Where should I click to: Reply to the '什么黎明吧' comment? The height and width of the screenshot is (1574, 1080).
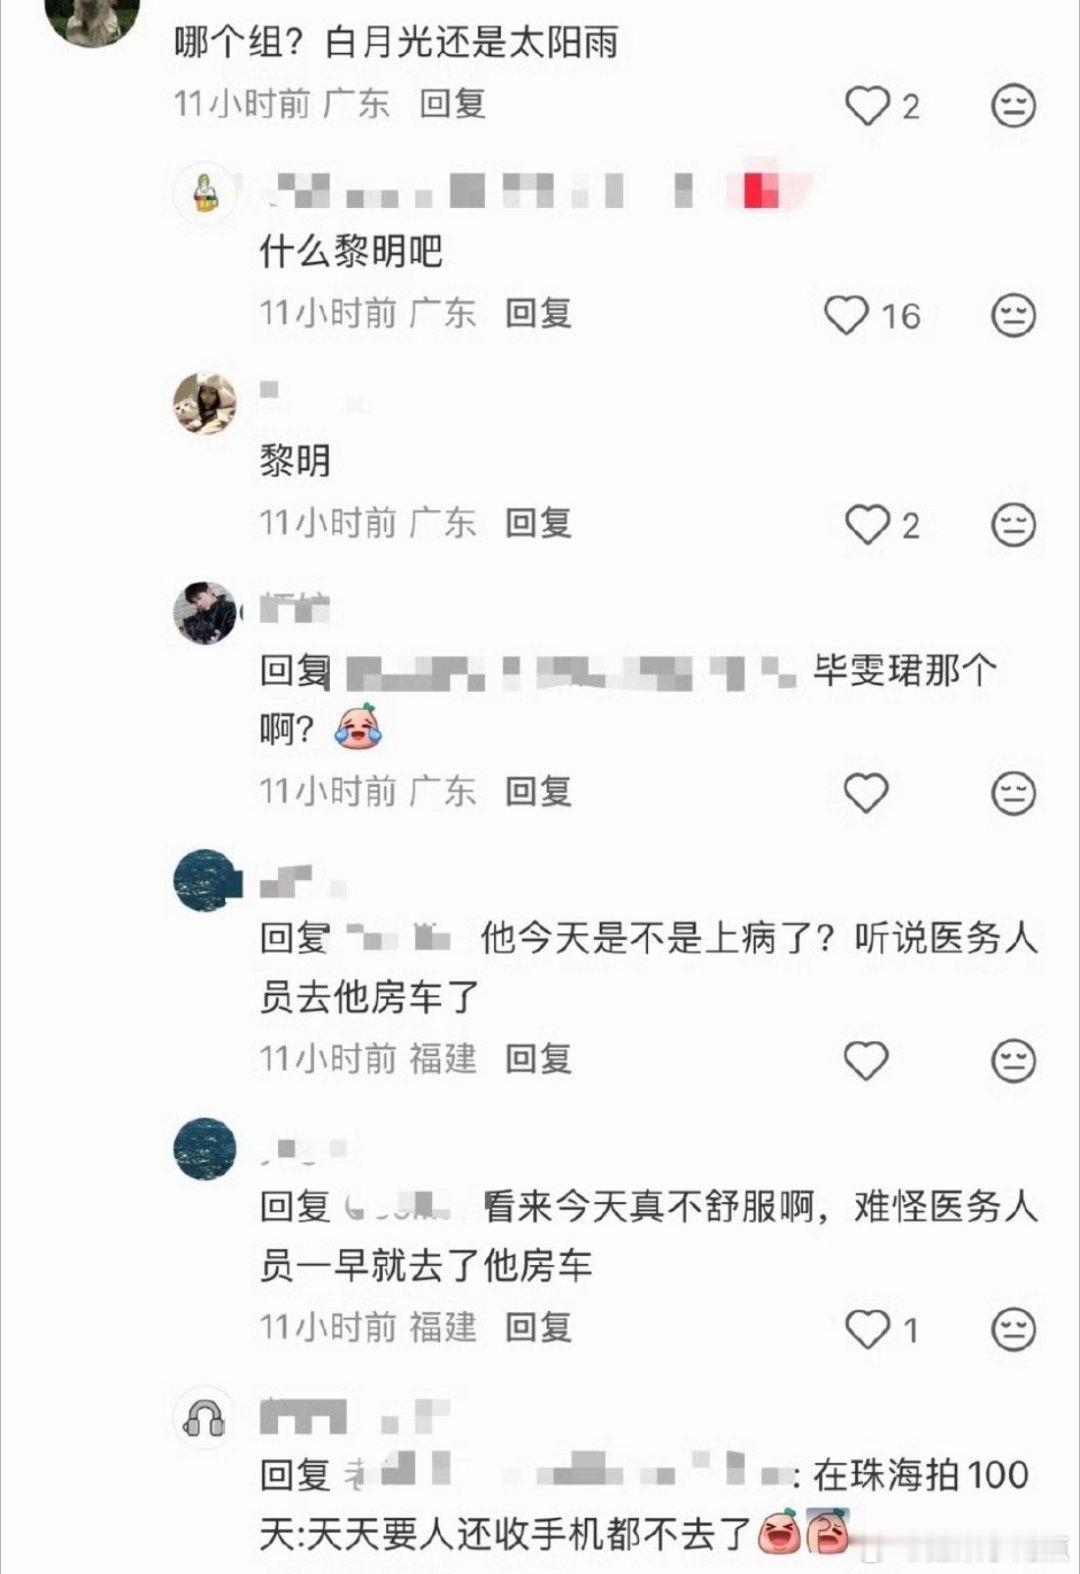click(x=539, y=314)
